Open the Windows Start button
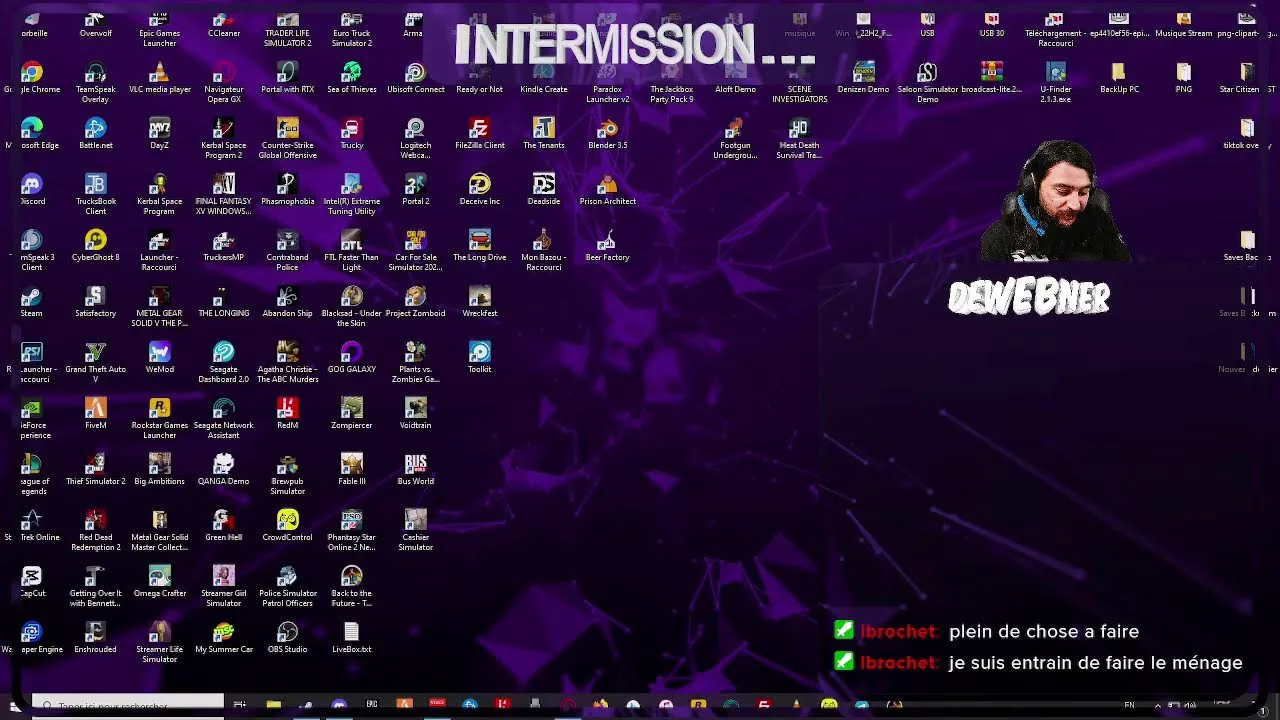This screenshot has height=720, width=1280. (x=15, y=706)
